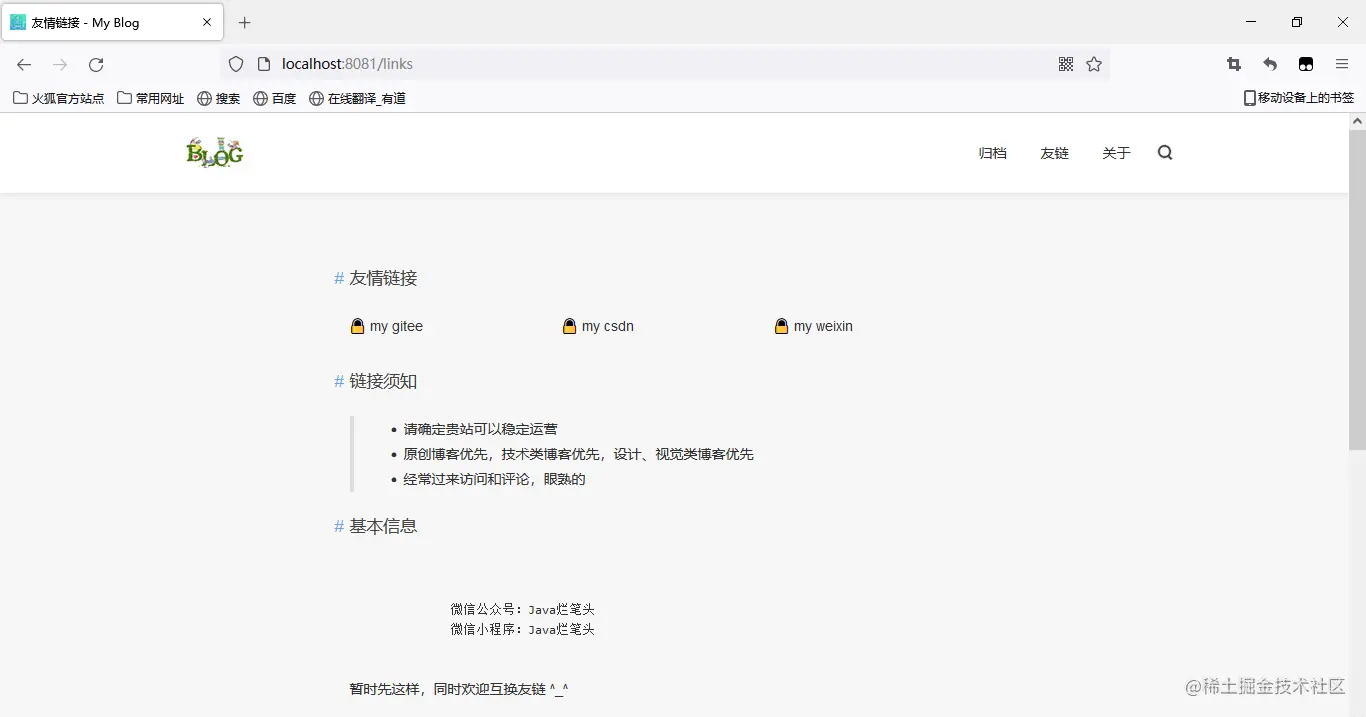1366x717 pixels.
Task: Reload the current page
Action: click(95, 64)
